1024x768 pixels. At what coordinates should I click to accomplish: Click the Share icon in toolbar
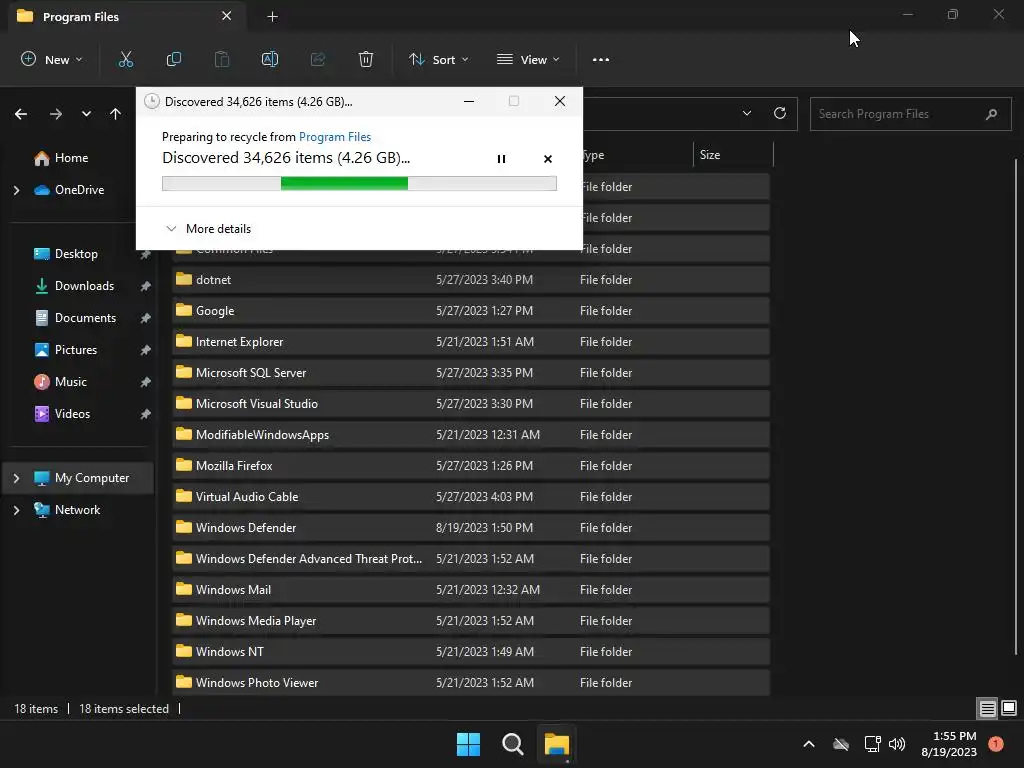click(x=318, y=59)
